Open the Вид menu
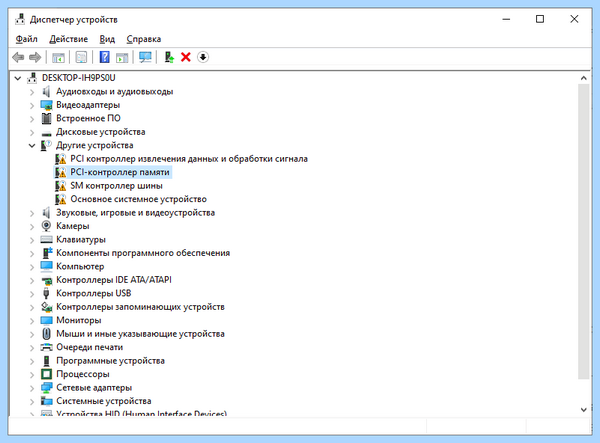 107,39
